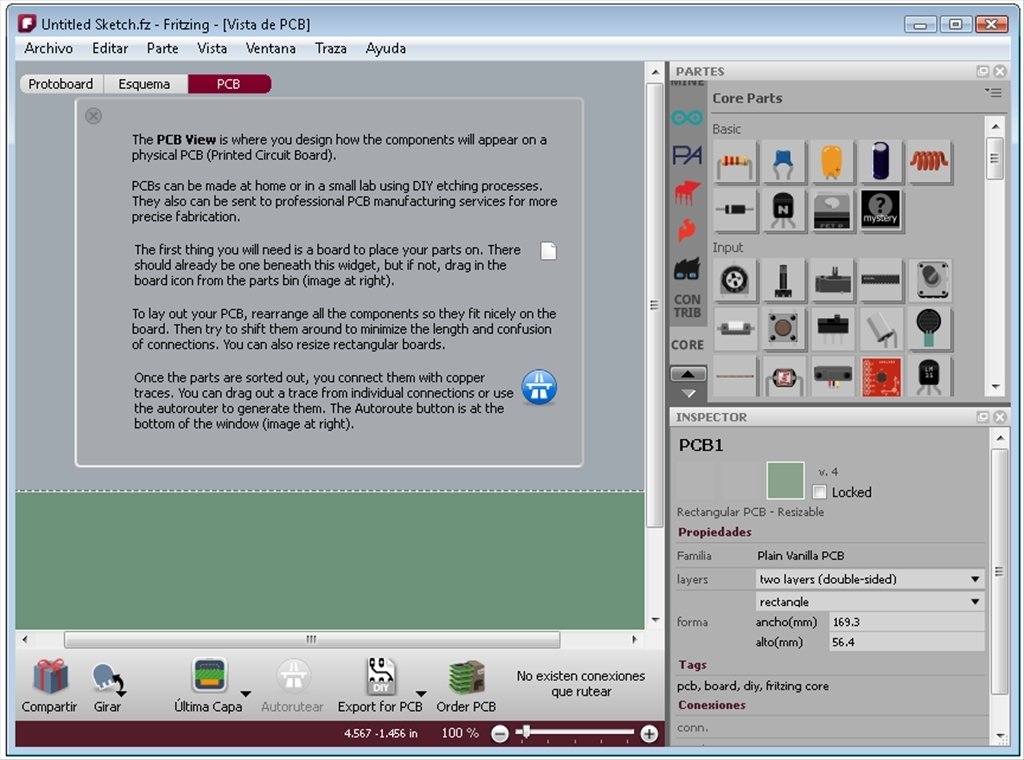Select the round force sensor part
The image size is (1024, 760).
coord(929,328)
